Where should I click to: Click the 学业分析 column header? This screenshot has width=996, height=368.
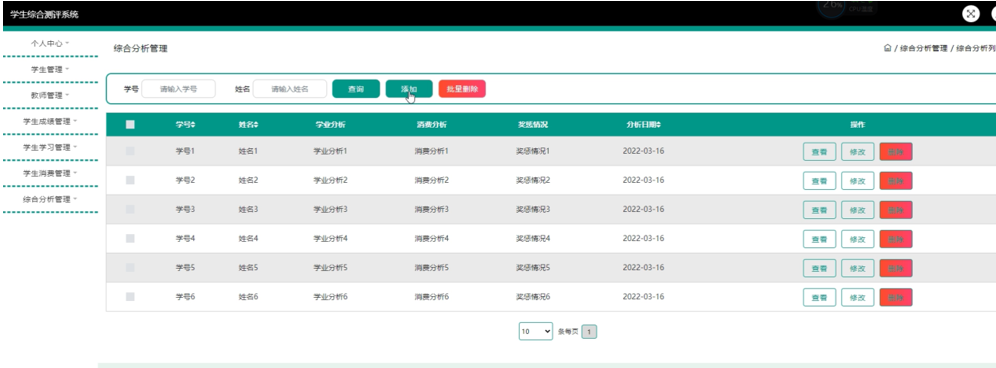pyautogui.click(x=330, y=125)
